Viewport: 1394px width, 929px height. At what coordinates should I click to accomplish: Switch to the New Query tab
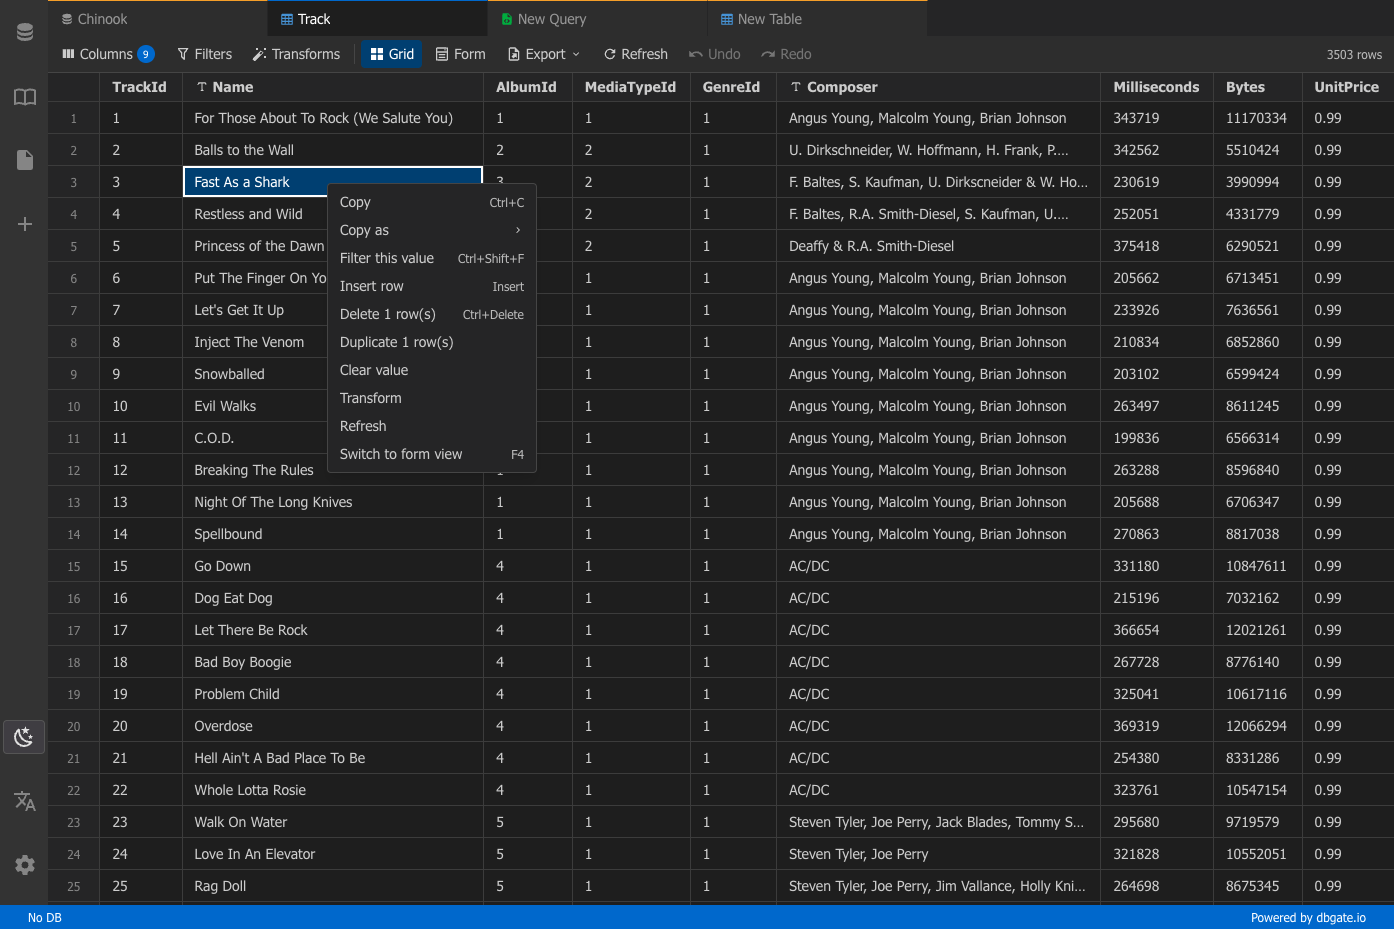(x=598, y=19)
